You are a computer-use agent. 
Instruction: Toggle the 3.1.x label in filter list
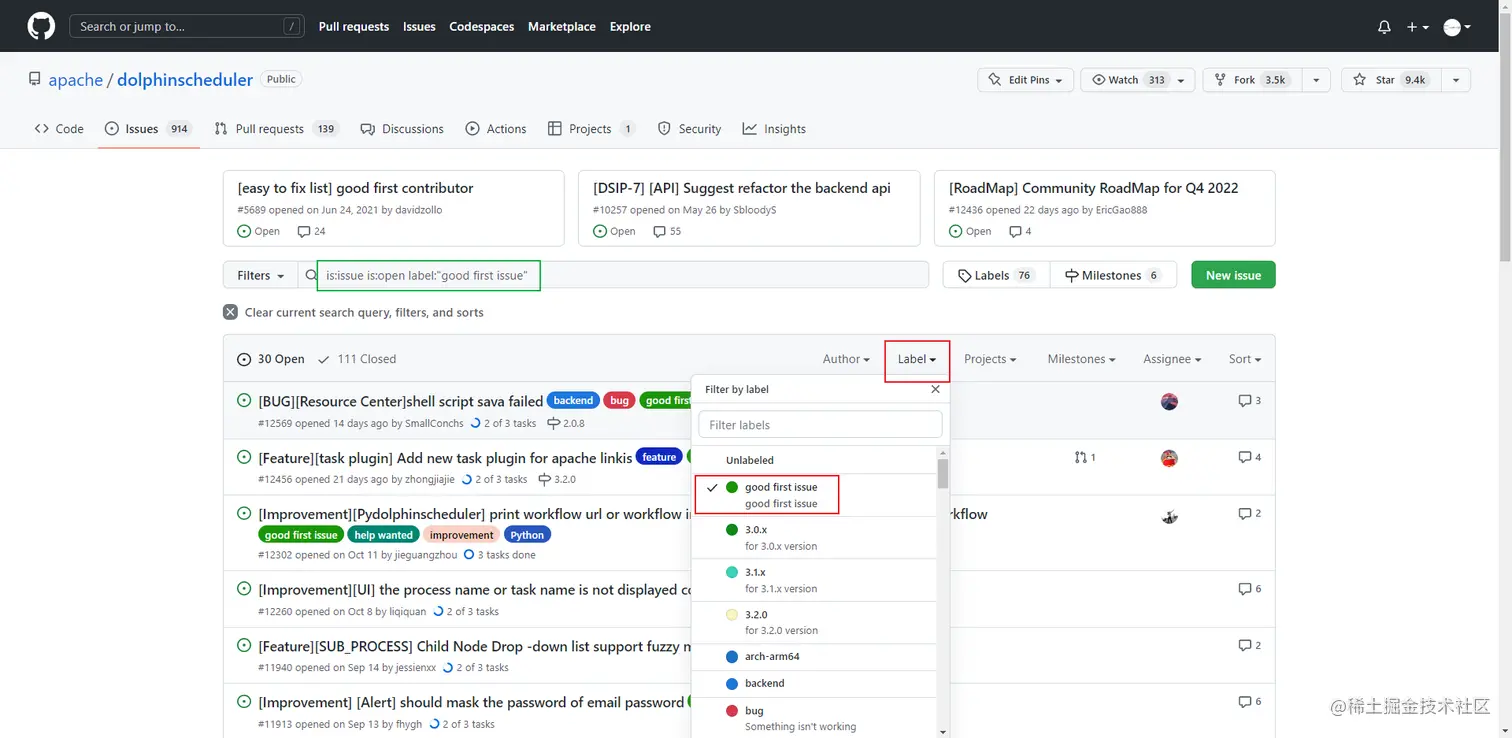pos(815,580)
